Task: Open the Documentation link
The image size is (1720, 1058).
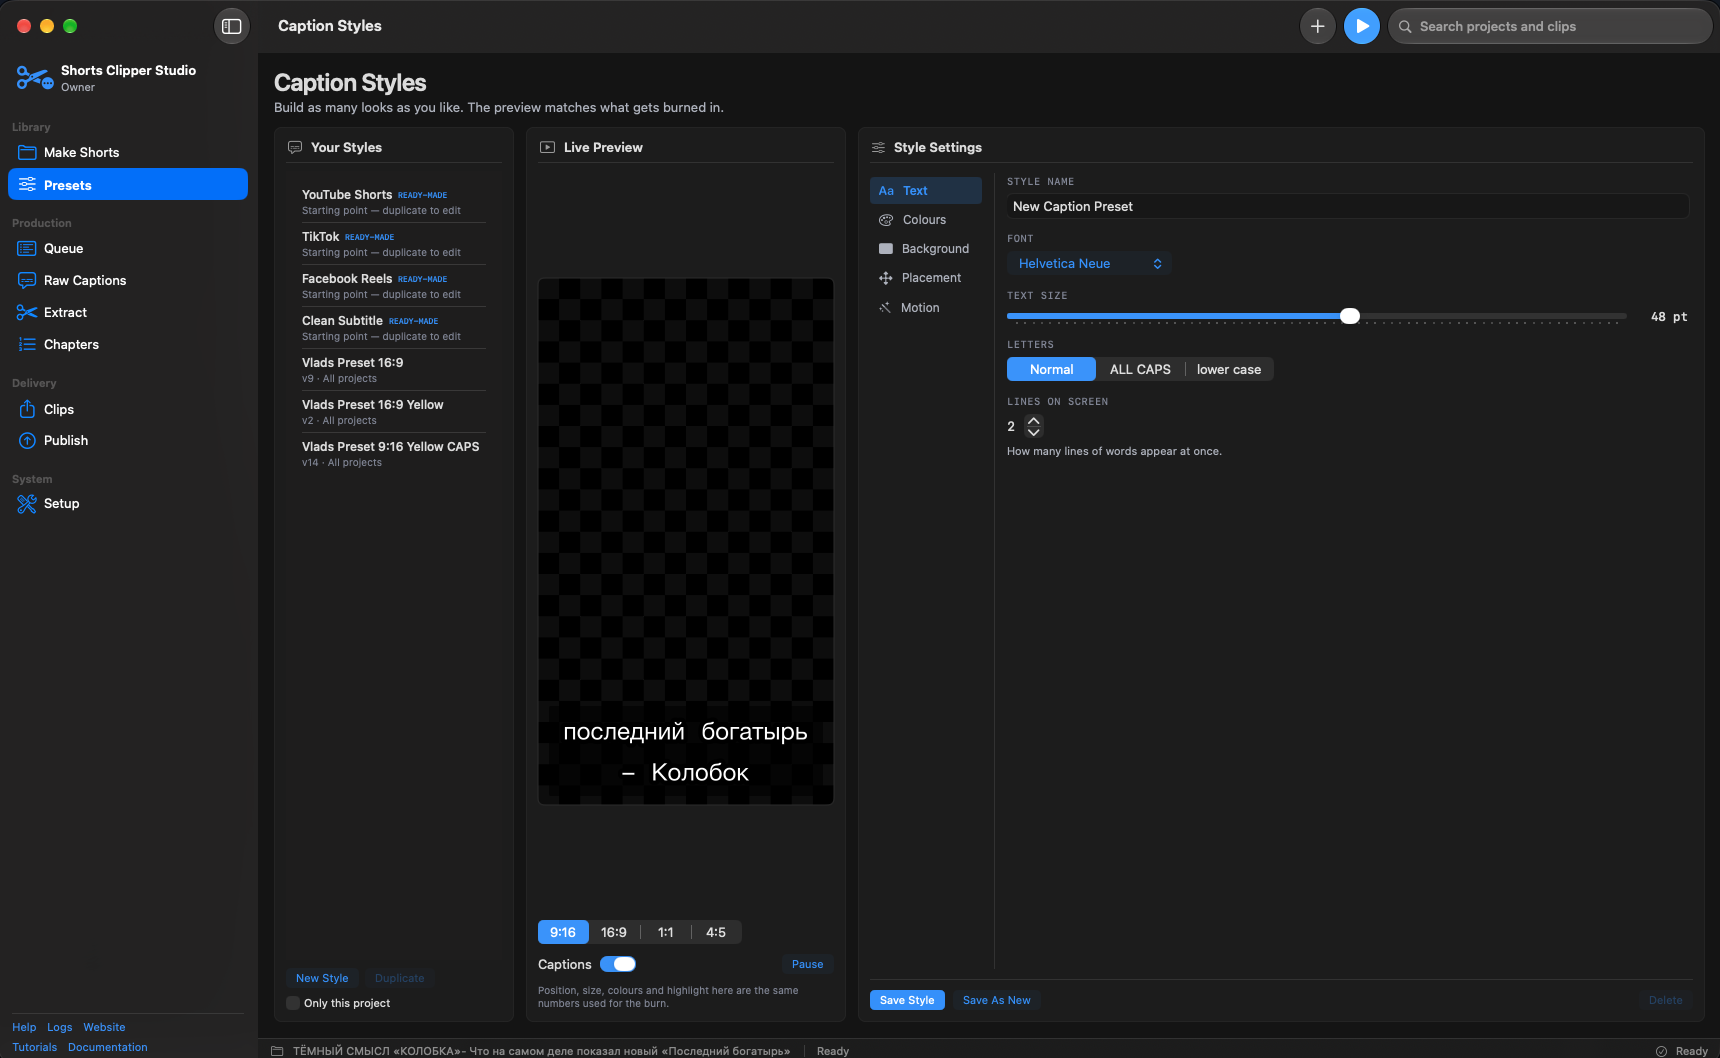Action: 108,1047
